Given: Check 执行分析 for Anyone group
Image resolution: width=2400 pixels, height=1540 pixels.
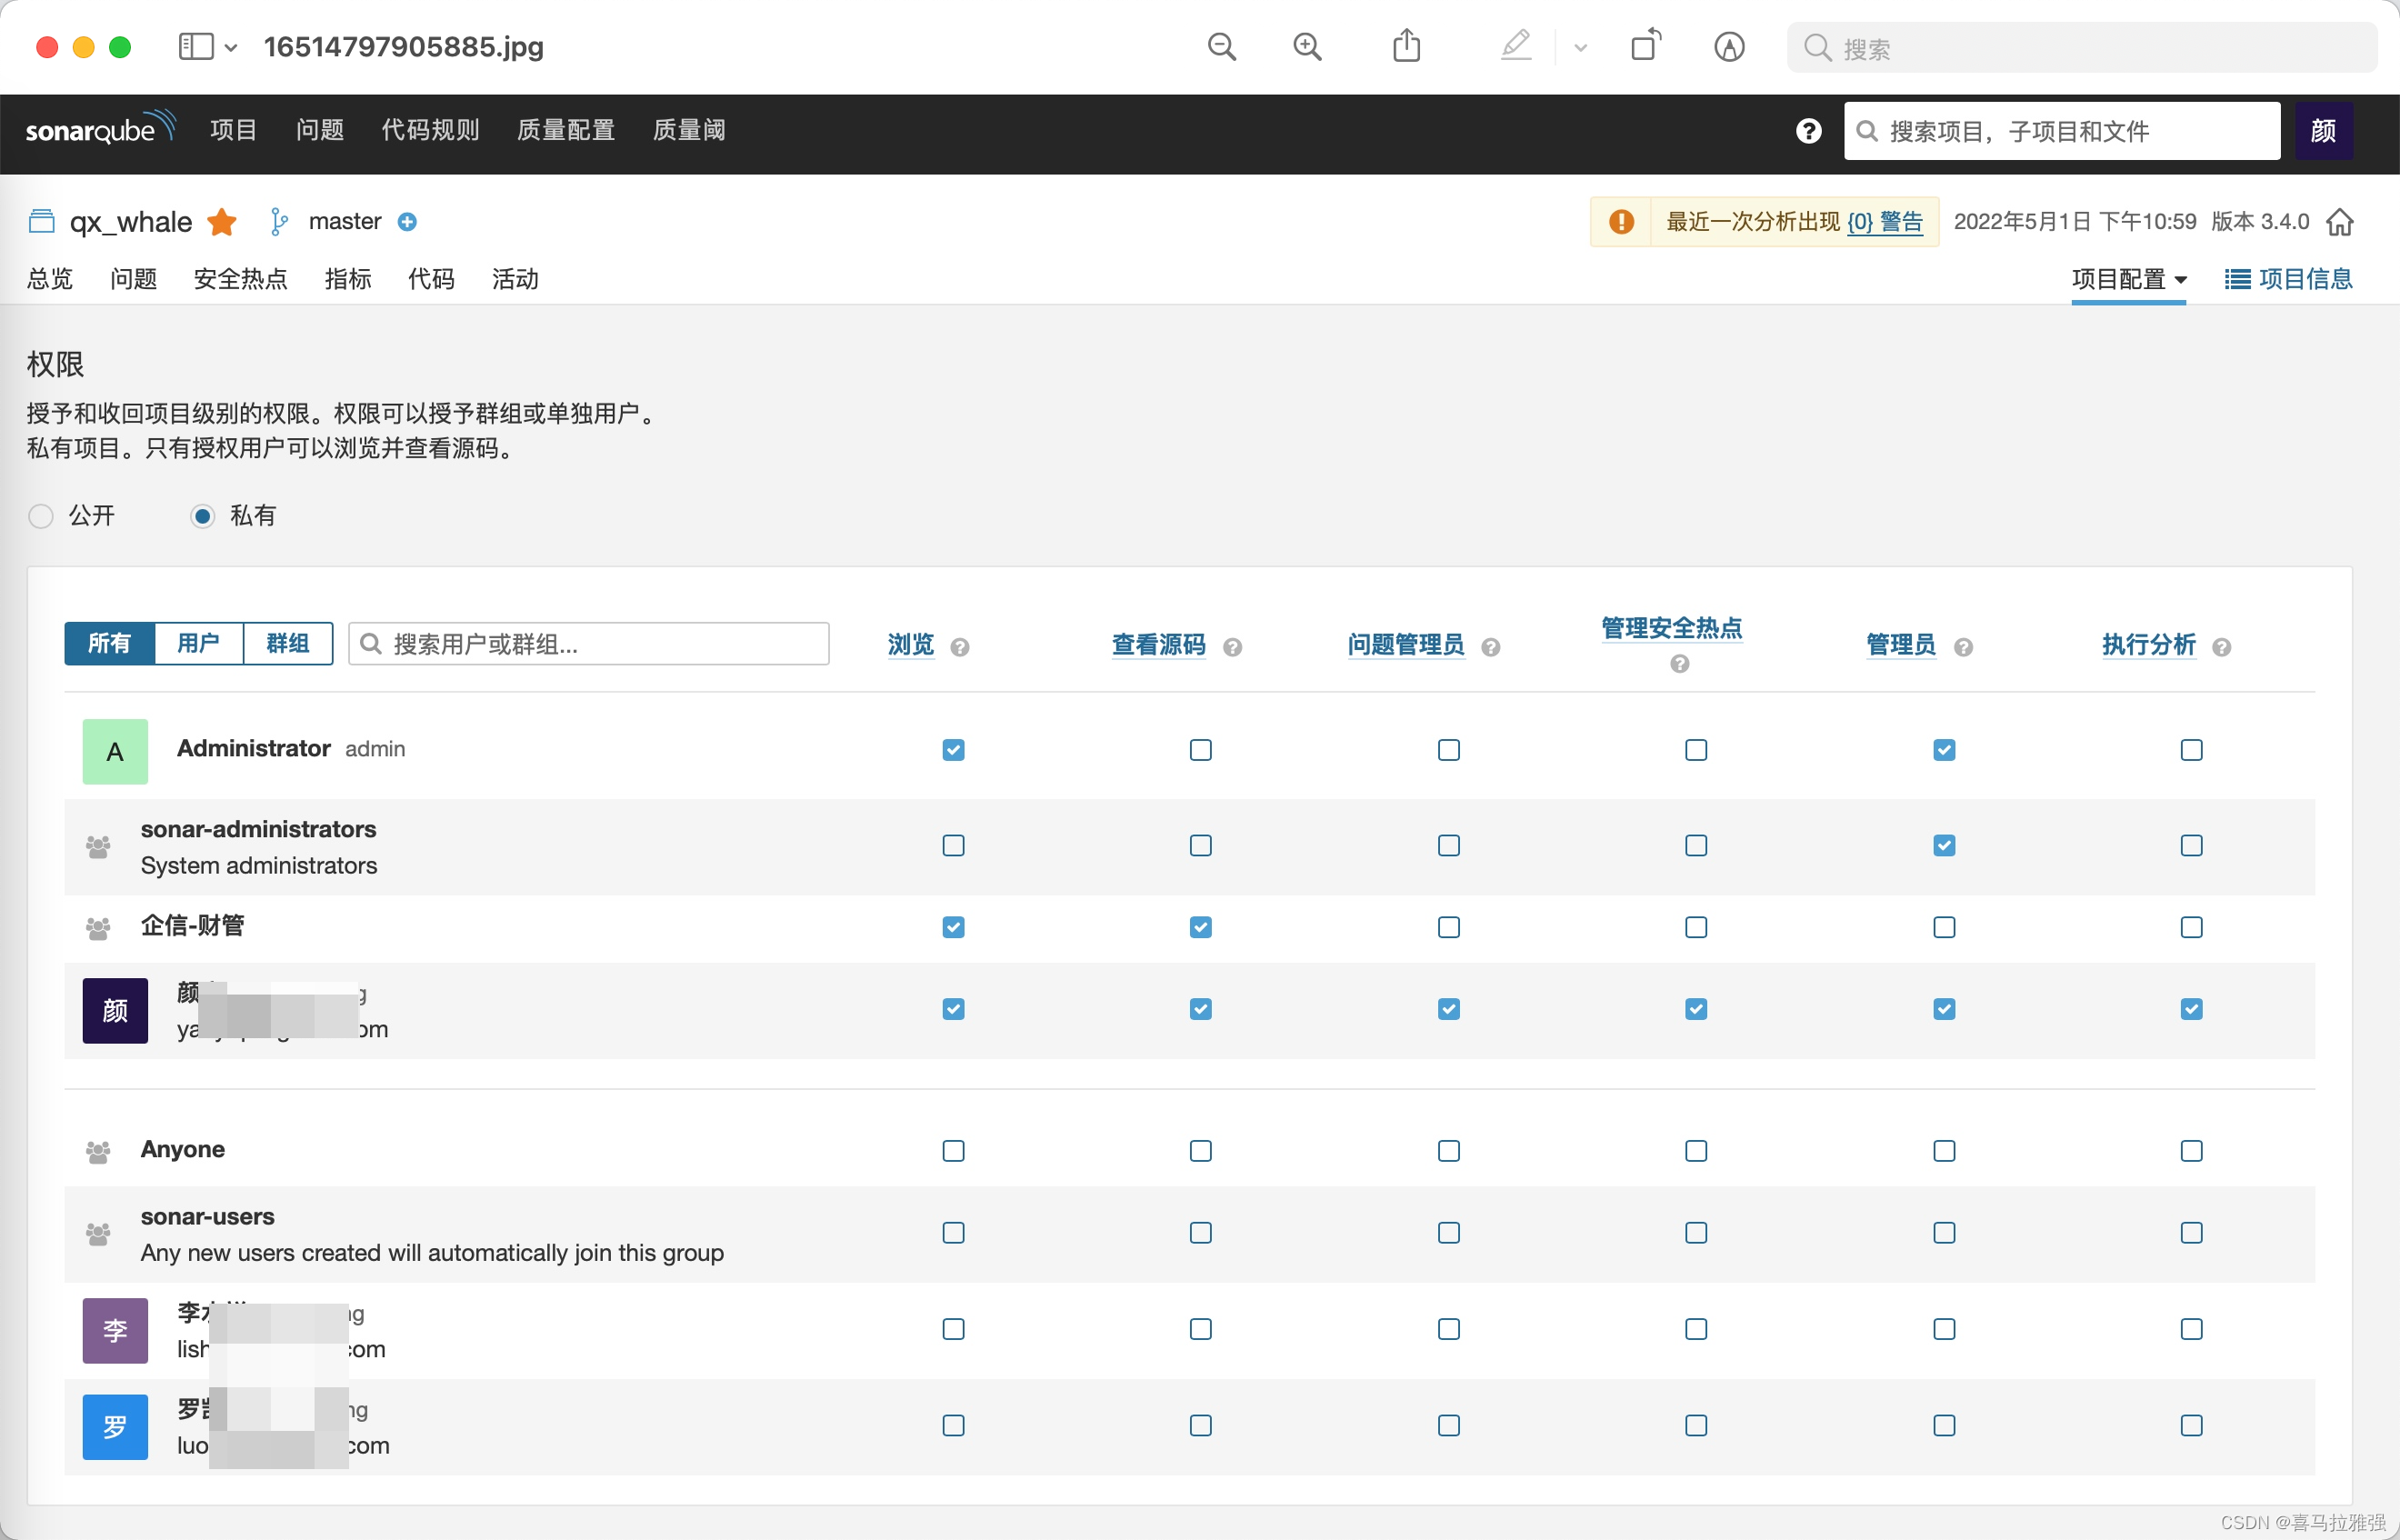Looking at the screenshot, I should point(2191,1151).
